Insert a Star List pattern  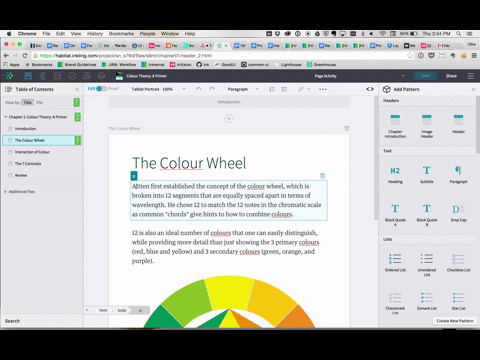[x=458, y=301]
